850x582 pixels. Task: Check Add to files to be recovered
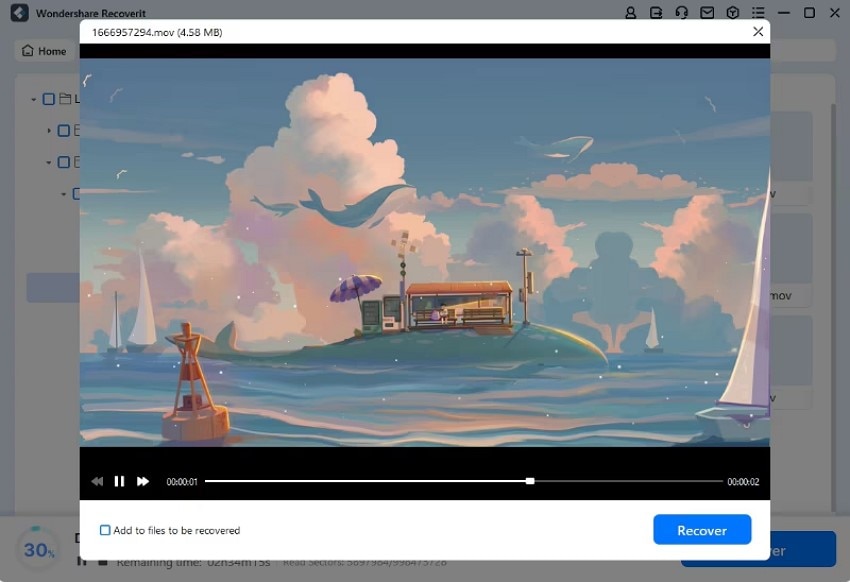pos(105,530)
